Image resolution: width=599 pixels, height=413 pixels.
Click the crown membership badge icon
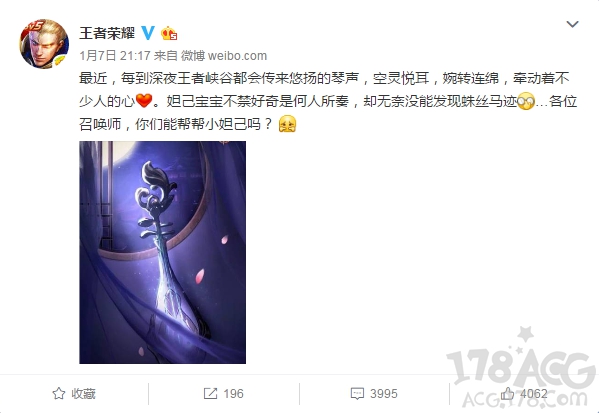[x=169, y=34]
